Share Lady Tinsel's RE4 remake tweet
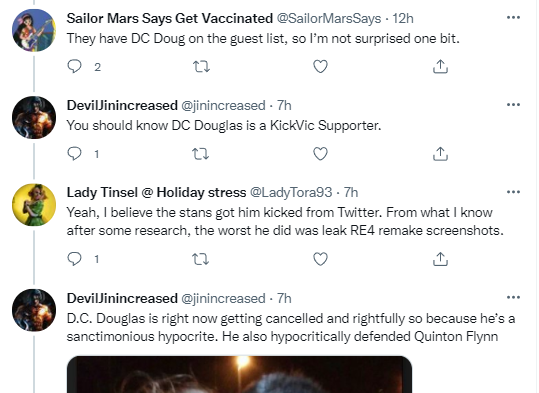The height and width of the screenshot is (393, 539). pyautogui.click(x=440, y=259)
